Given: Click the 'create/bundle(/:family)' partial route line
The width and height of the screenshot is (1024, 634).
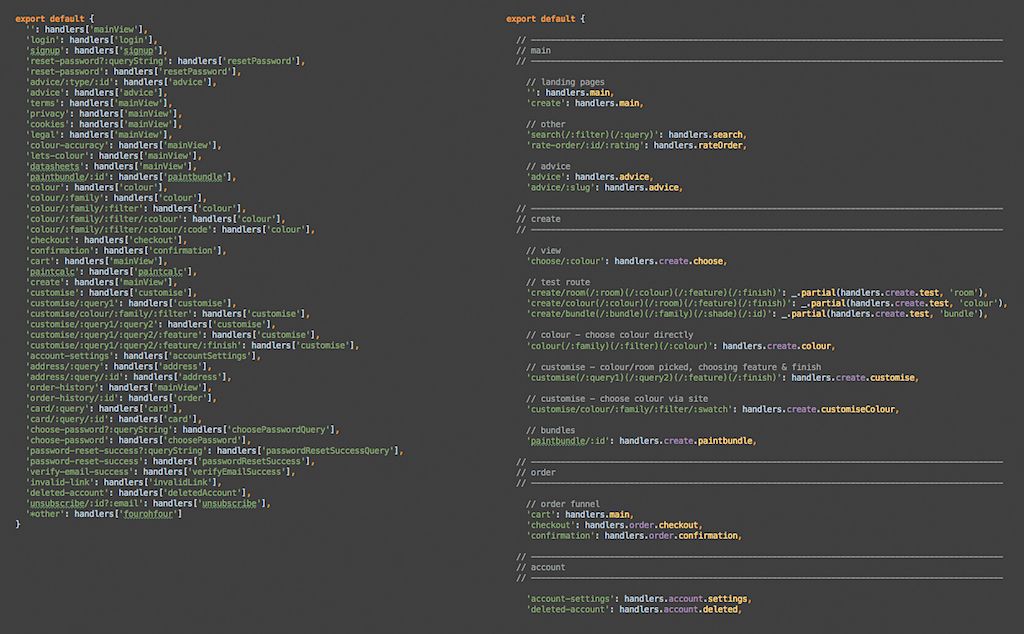Looking at the screenshot, I should pyautogui.click(x=758, y=313).
